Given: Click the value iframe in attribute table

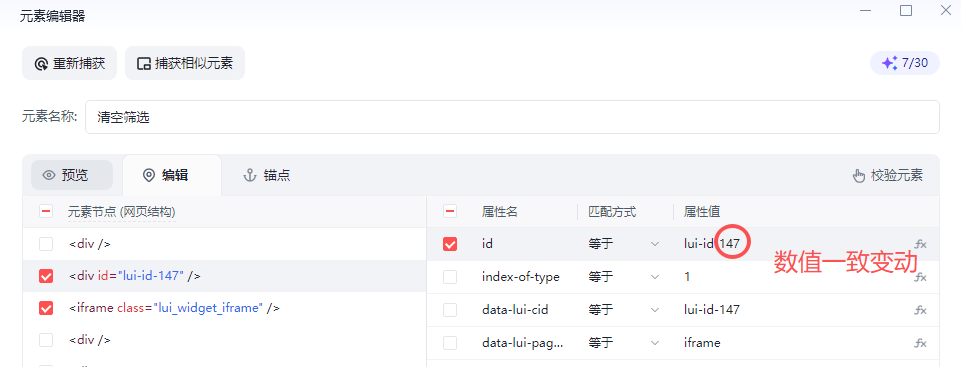Looking at the screenshot, I should click(x=702, y=343).
